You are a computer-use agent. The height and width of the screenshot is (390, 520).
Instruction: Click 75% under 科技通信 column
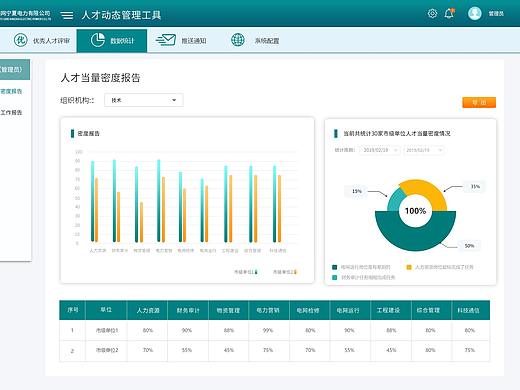[469, 350]
